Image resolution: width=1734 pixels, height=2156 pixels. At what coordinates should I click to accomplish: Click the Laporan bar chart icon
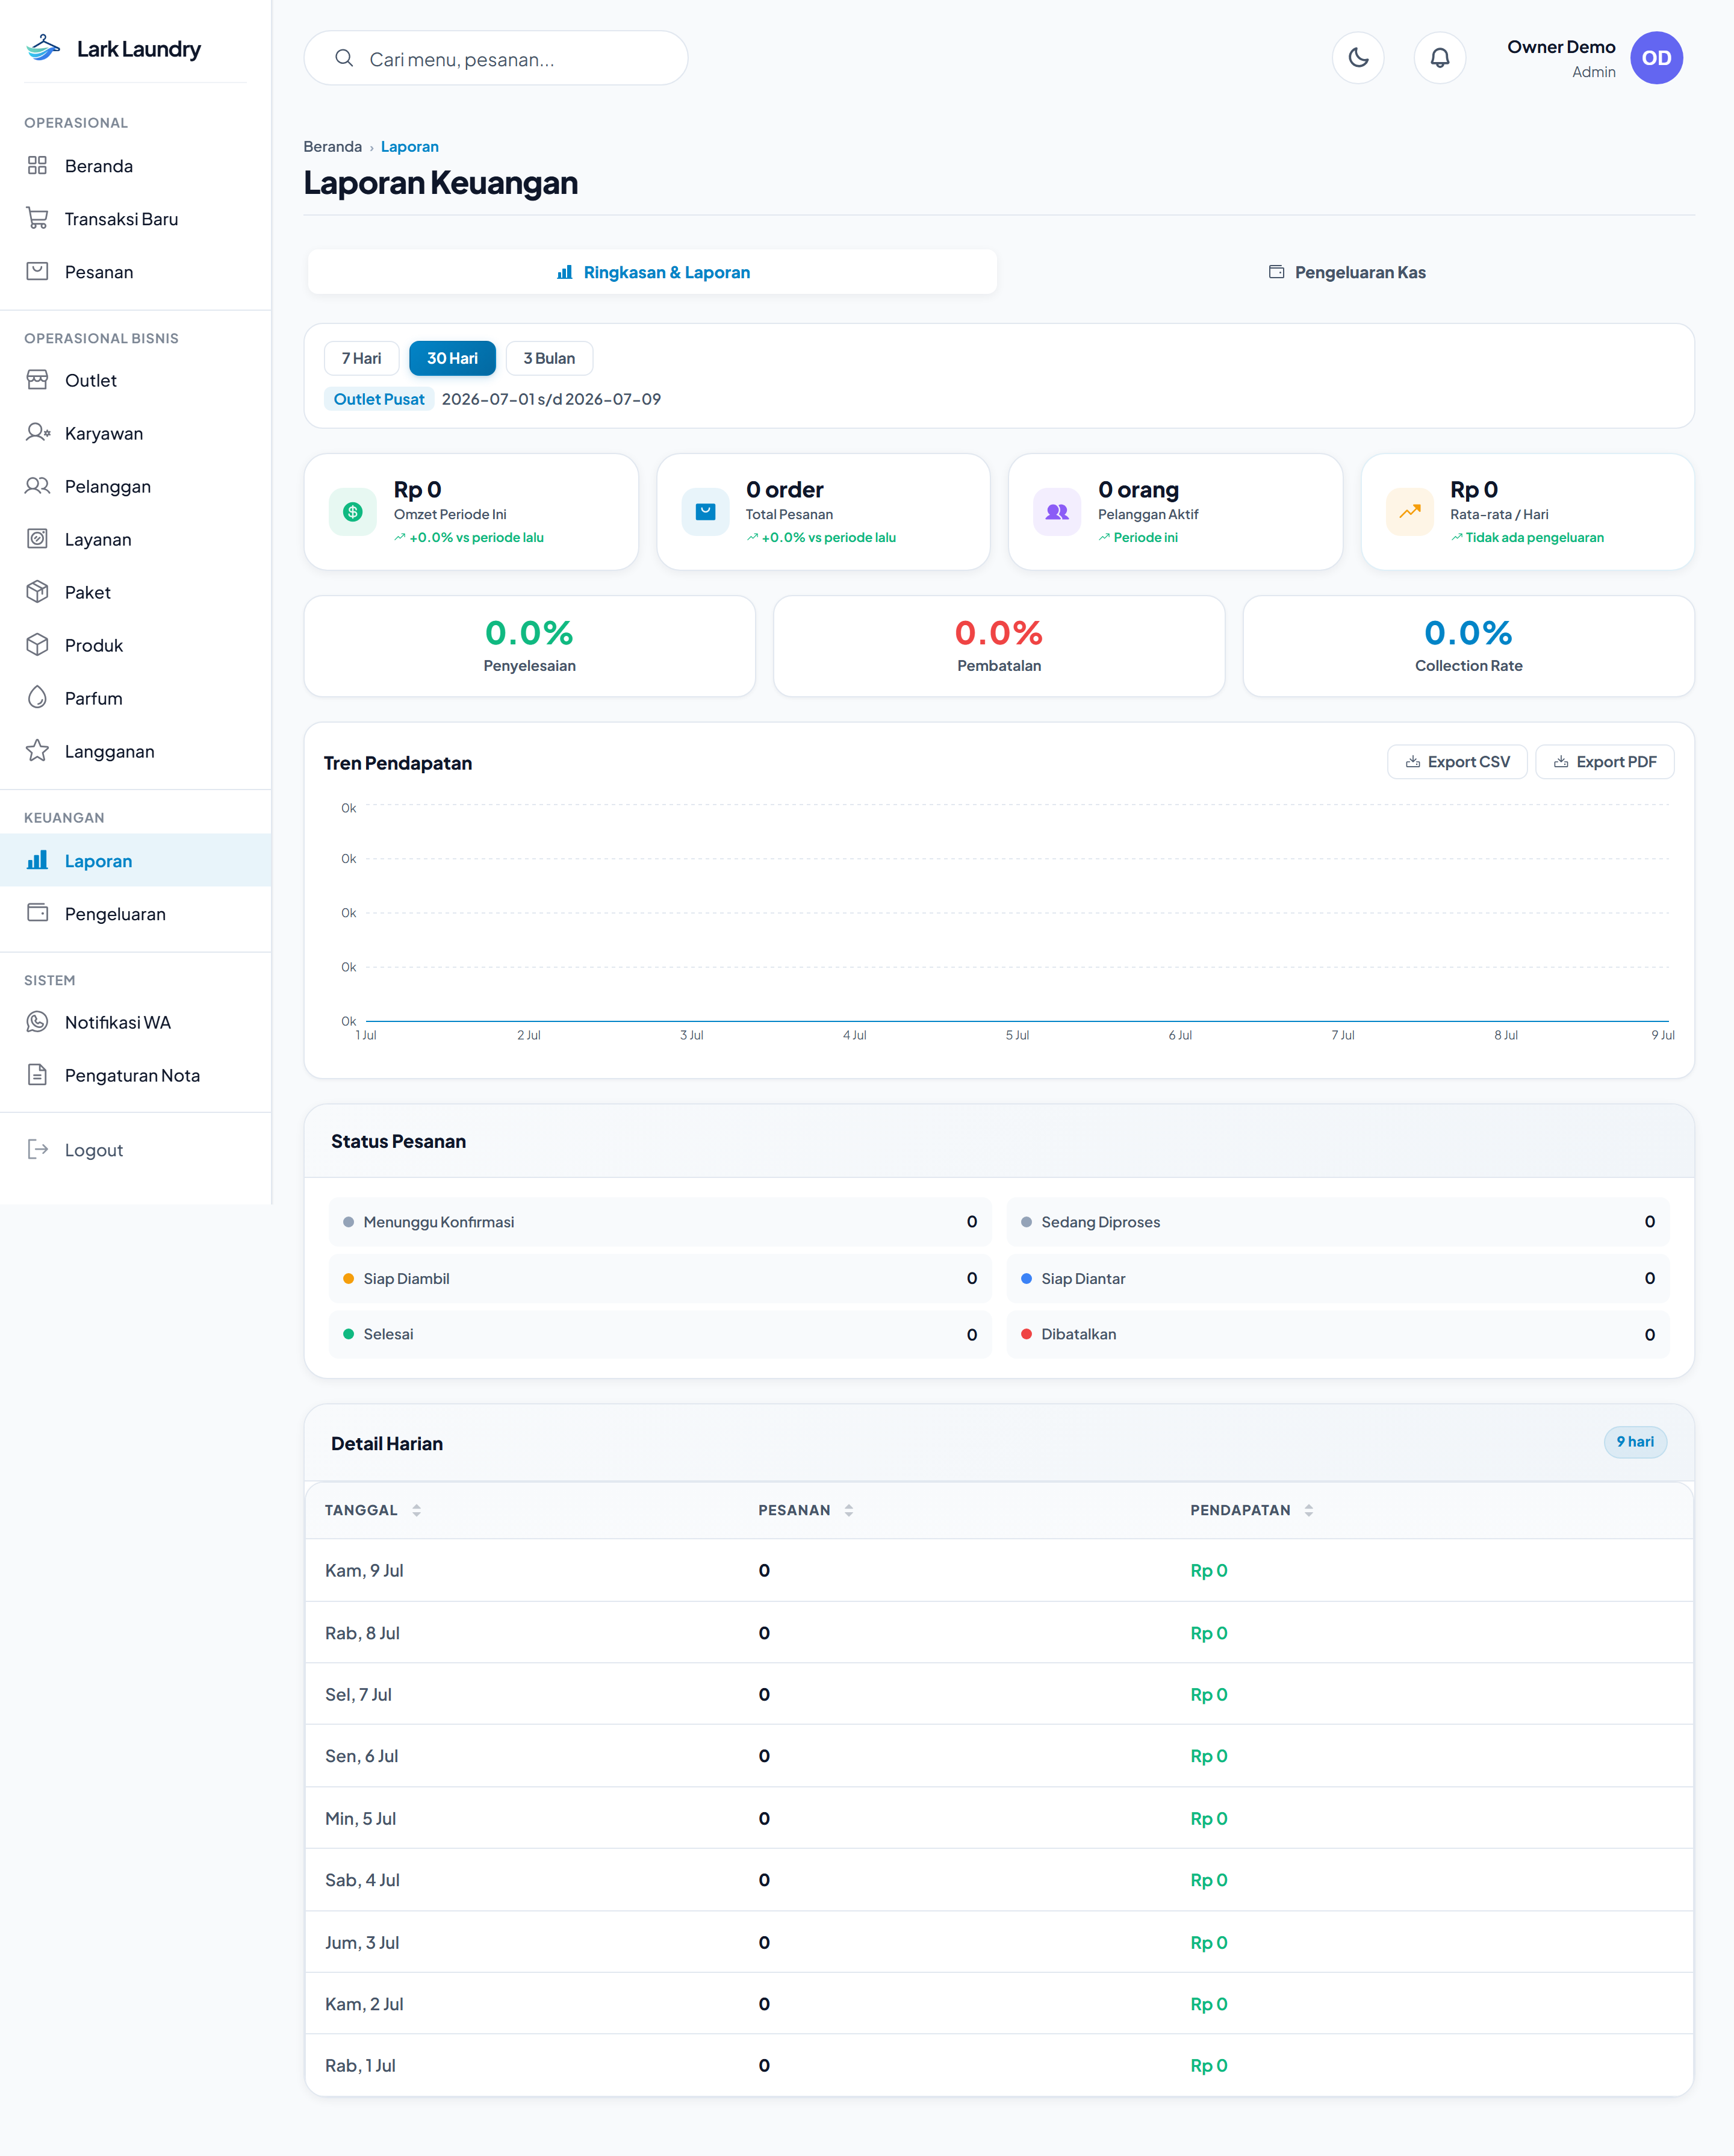(x=37, y=860)
